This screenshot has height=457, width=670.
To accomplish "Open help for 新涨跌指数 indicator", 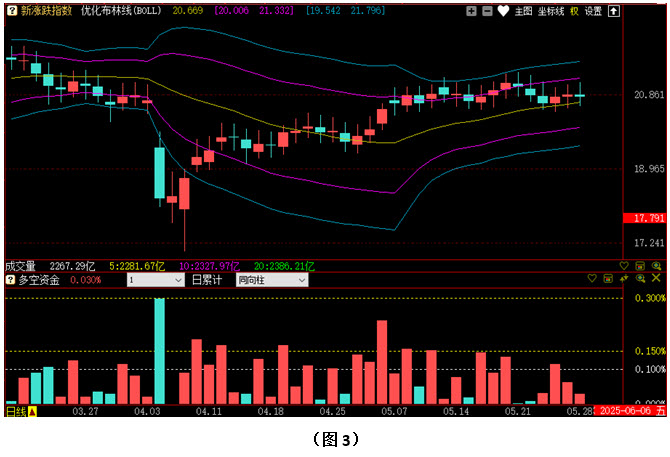I will pos(12,11).
